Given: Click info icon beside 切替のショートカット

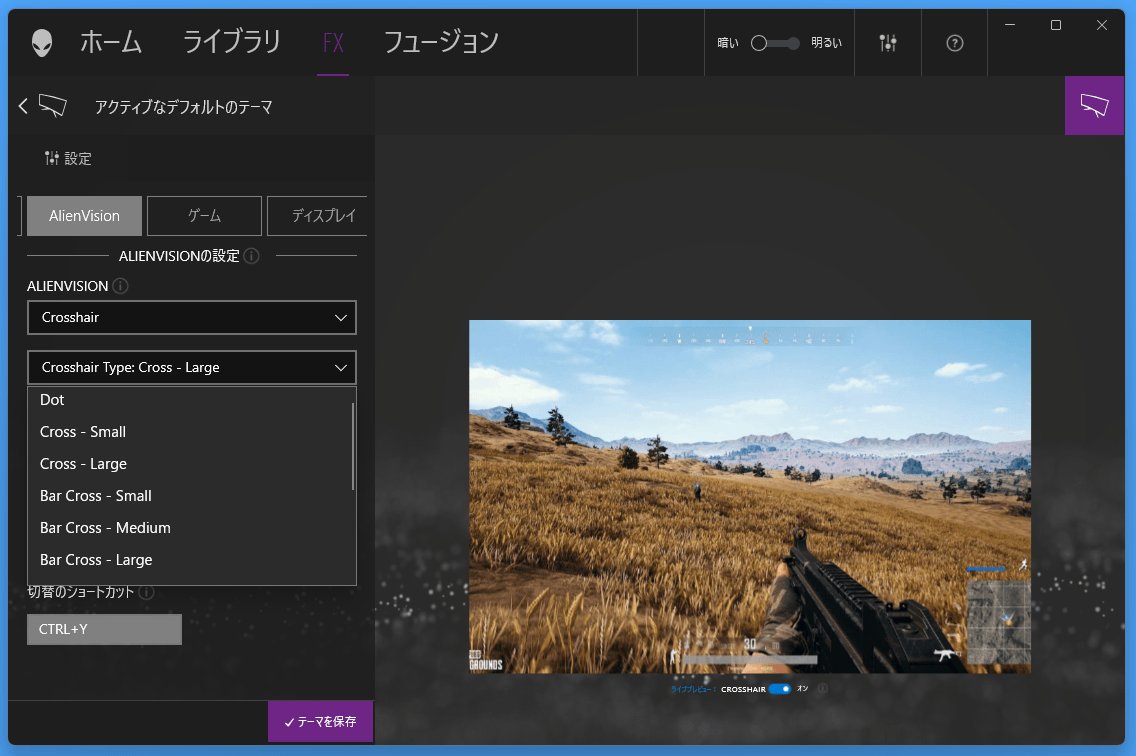Looking at the screenshot, I should click(x=146, y=592).
